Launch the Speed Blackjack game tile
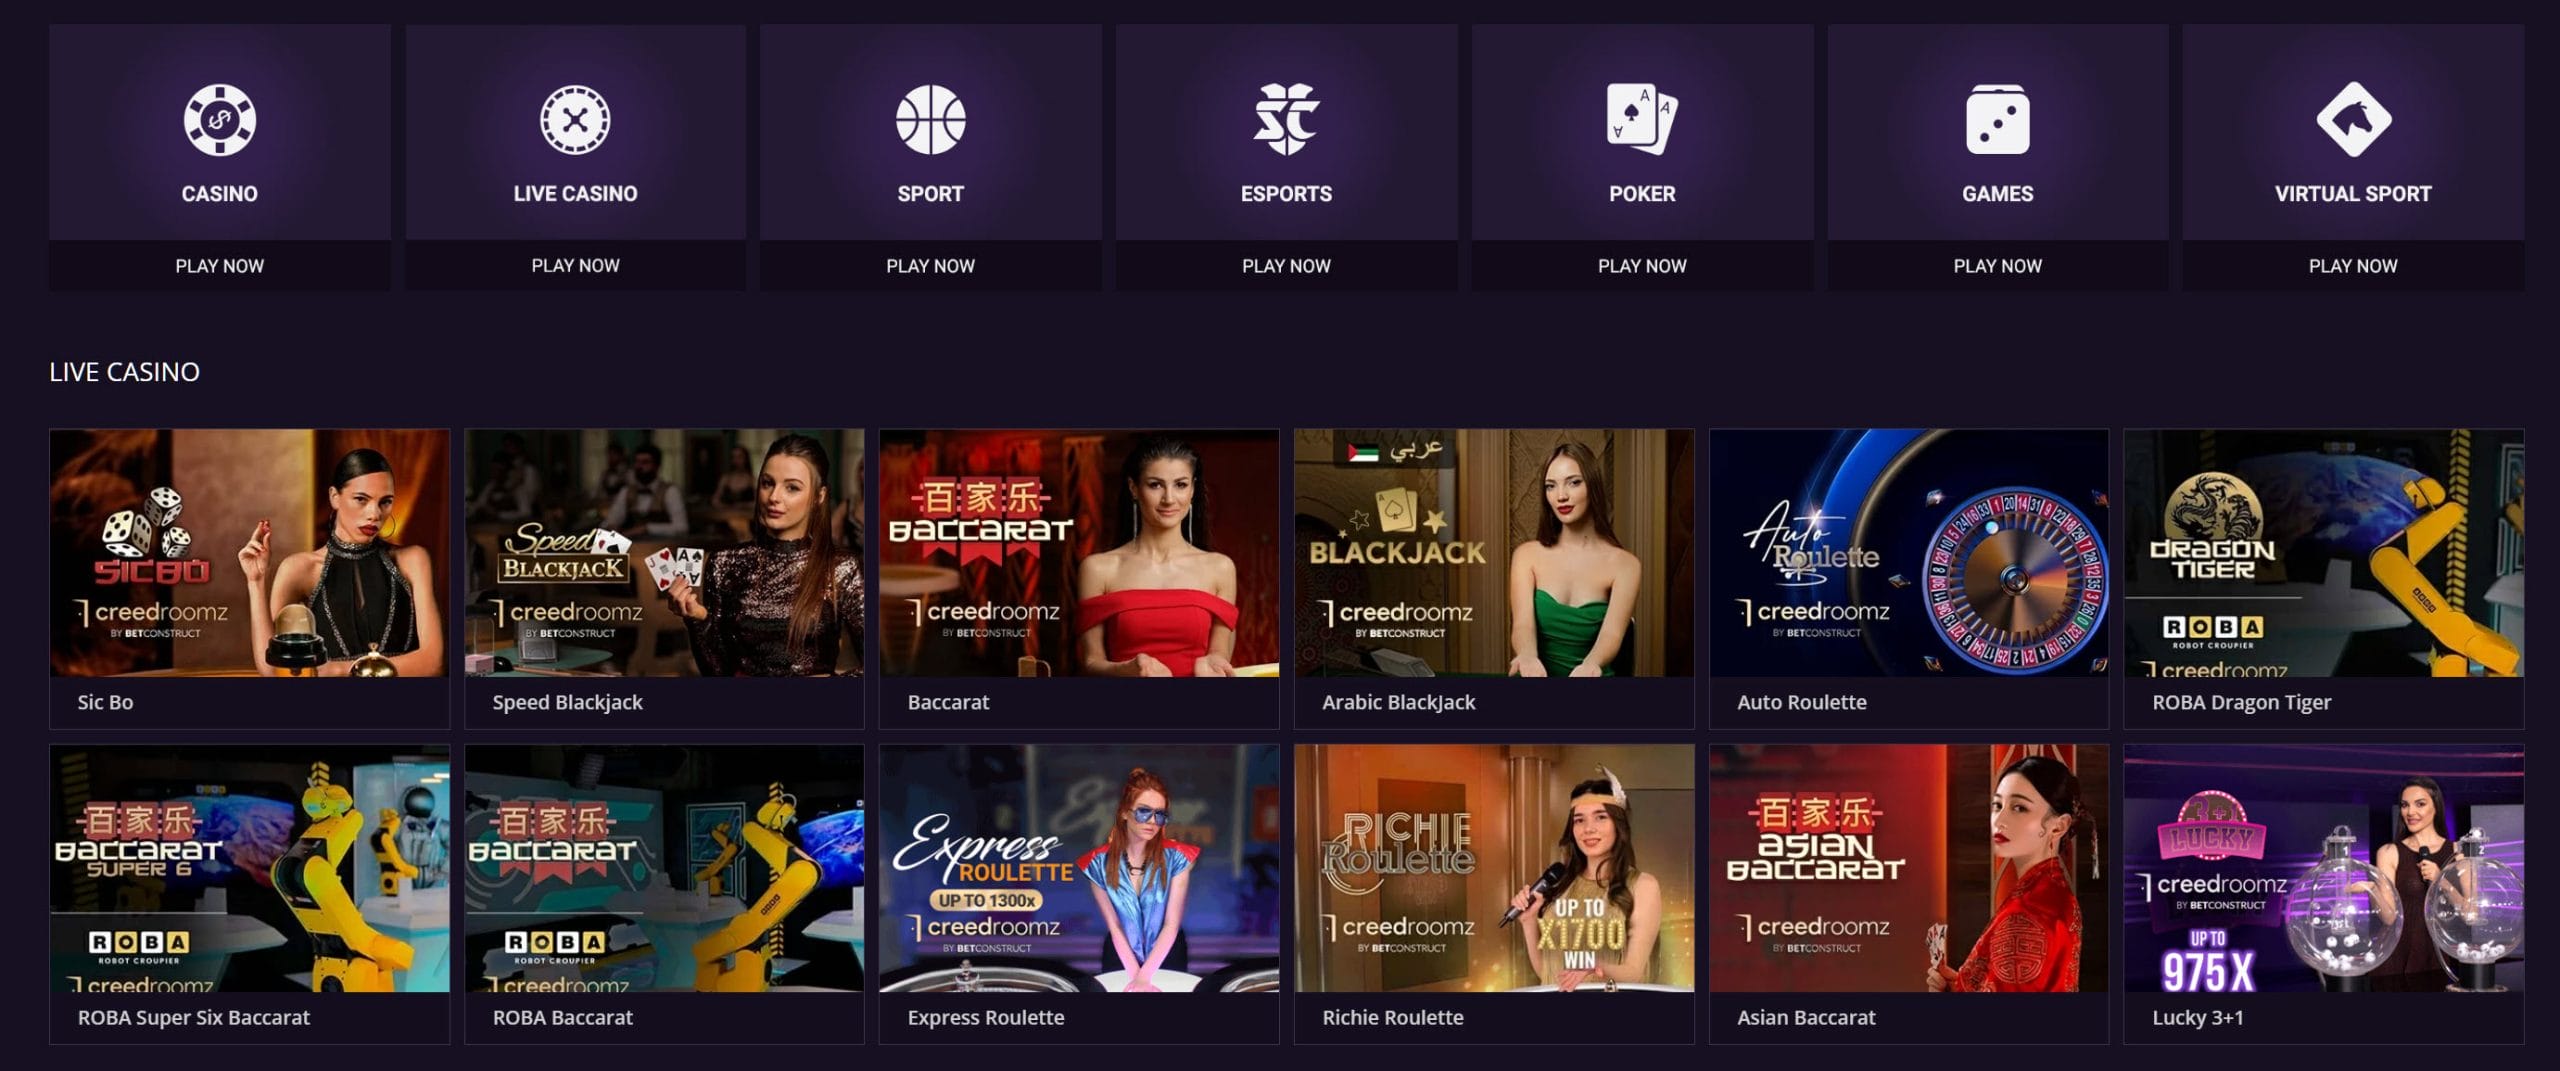Viewport: 2560px width, 1071px height. click(664, 578)
